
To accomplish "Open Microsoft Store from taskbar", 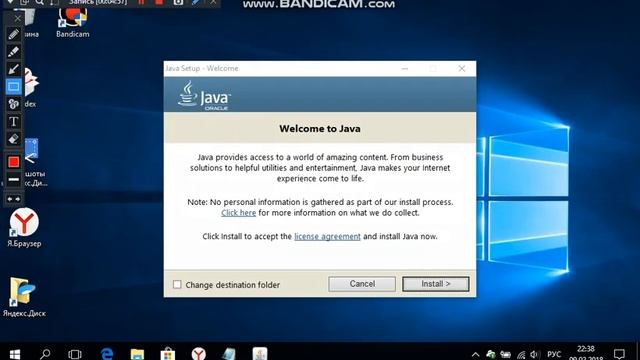I will [x=168, y=353].
